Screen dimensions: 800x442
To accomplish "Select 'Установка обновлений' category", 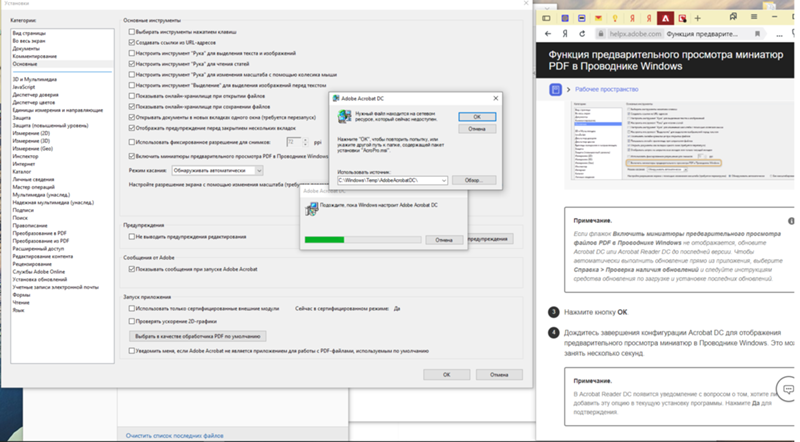I will 40,280.
